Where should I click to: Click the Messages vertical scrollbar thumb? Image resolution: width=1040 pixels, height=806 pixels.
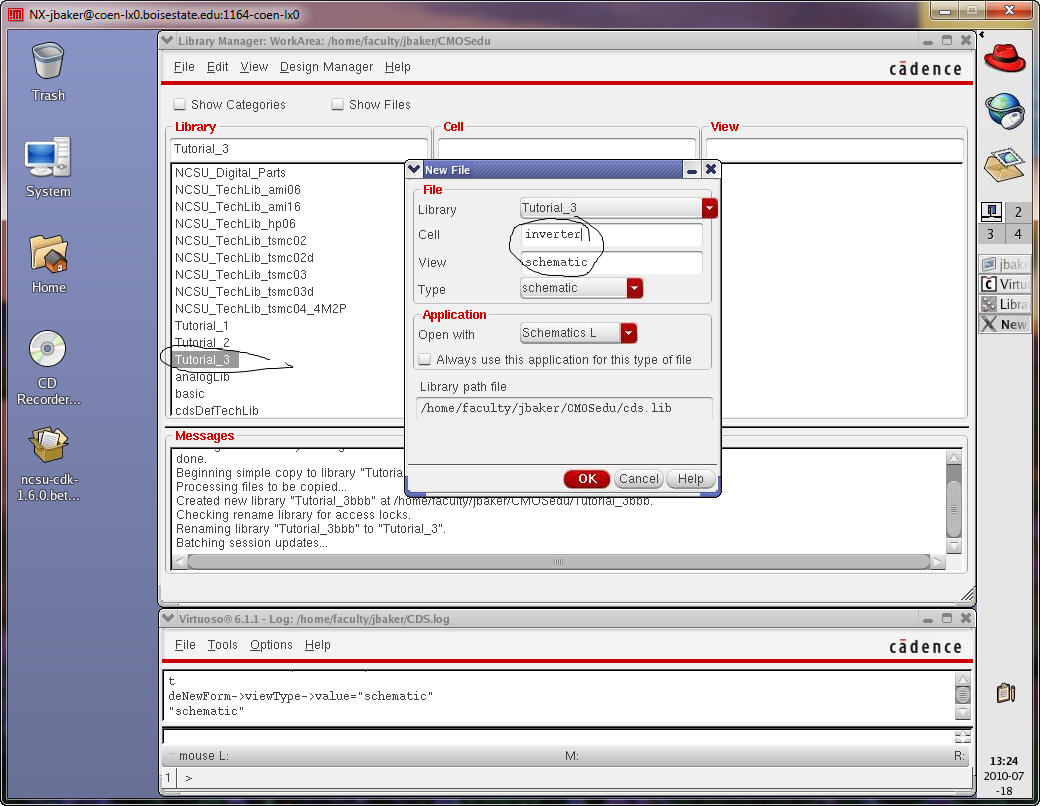[954, 509]
